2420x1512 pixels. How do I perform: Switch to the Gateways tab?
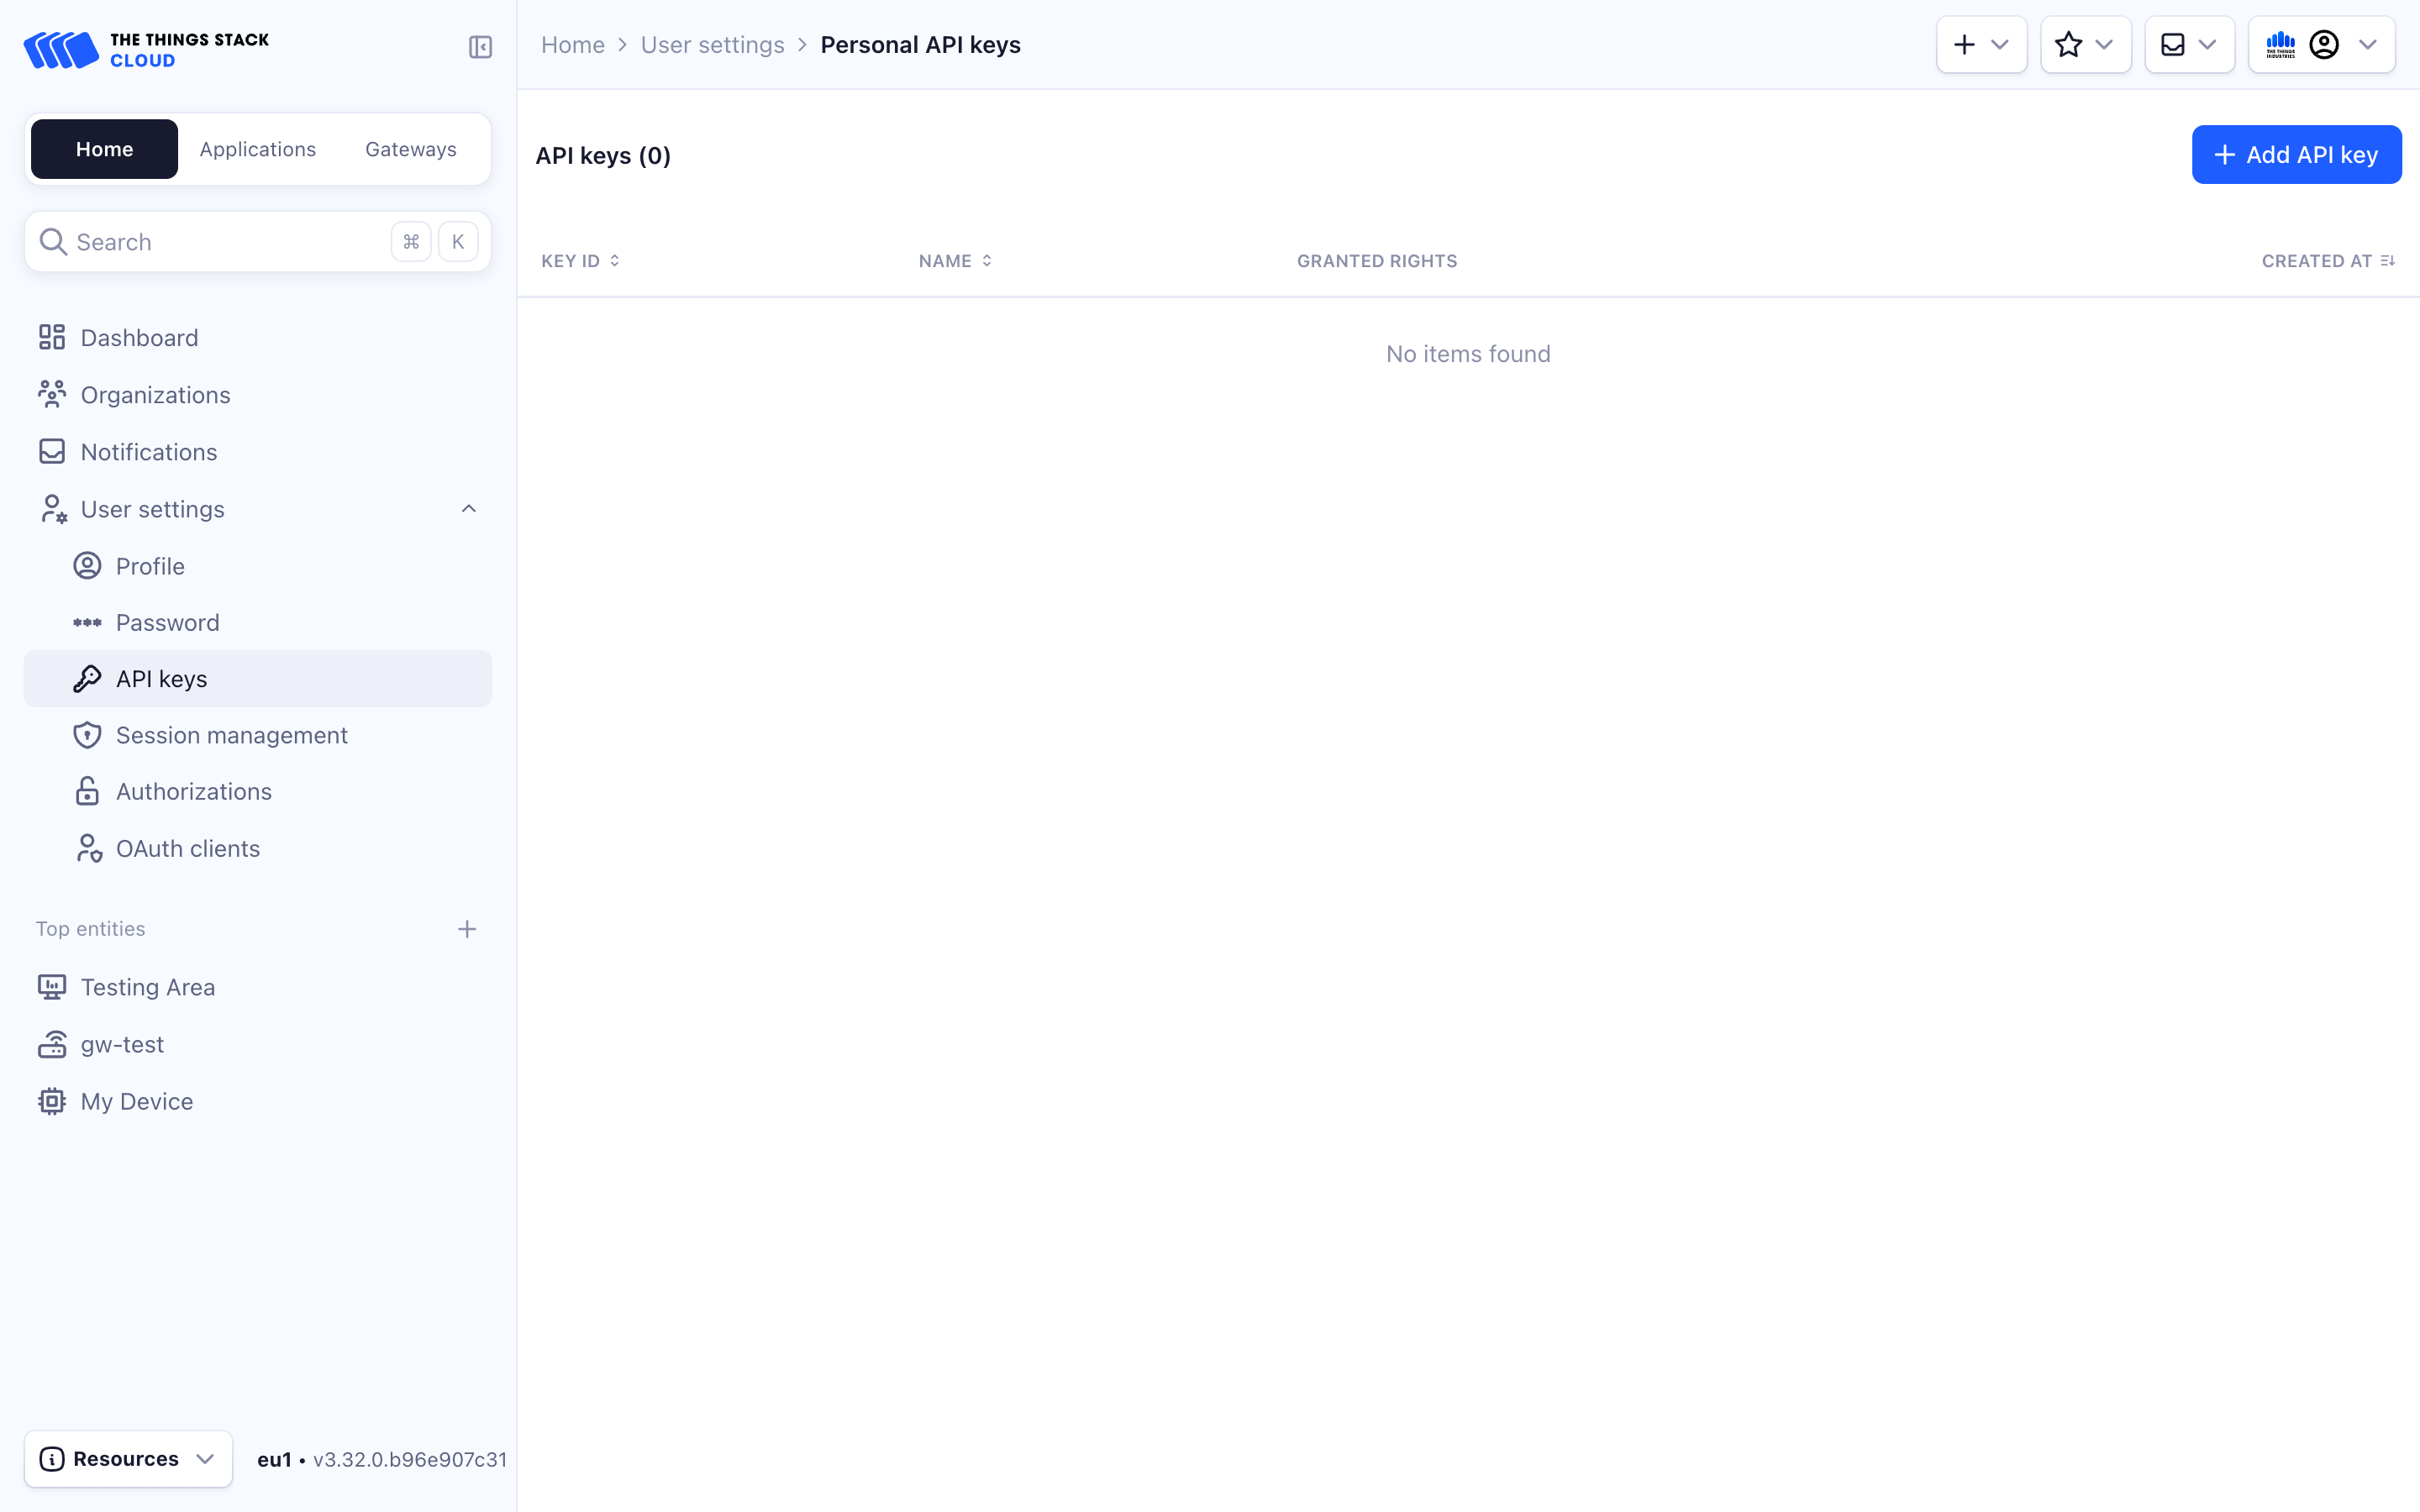tap(410, 149)
